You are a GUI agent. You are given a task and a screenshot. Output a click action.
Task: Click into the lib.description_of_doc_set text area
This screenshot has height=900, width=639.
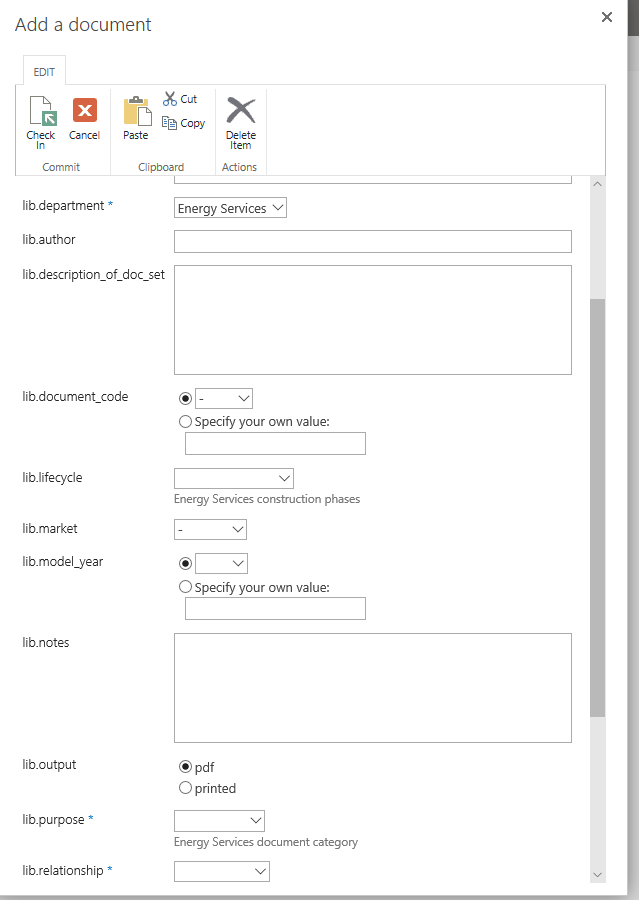coord(373,320)
